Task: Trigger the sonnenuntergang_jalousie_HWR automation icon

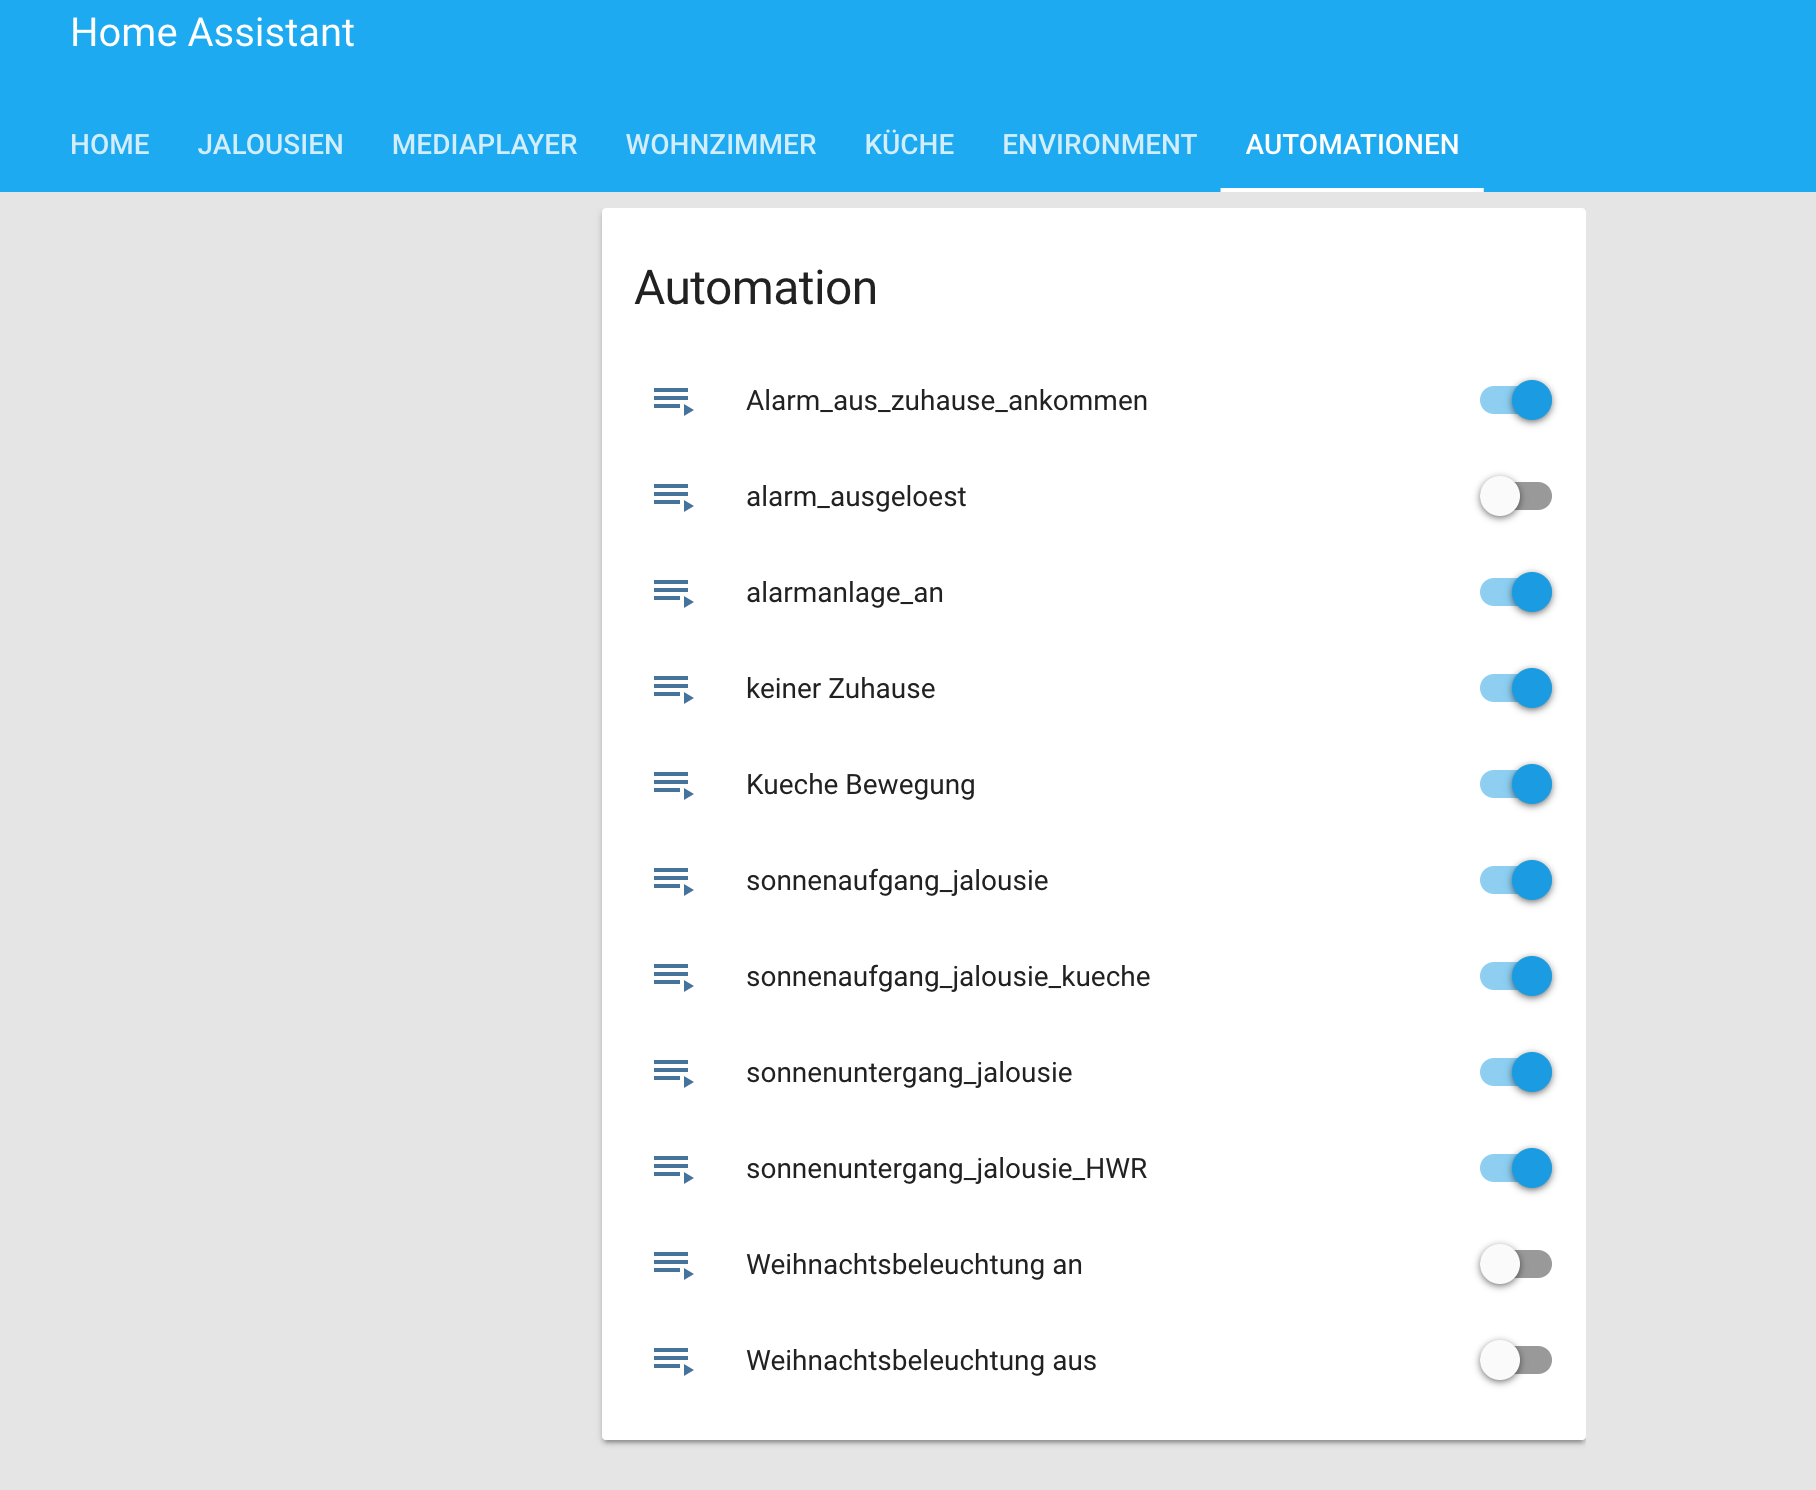Action: [672, 1168]
